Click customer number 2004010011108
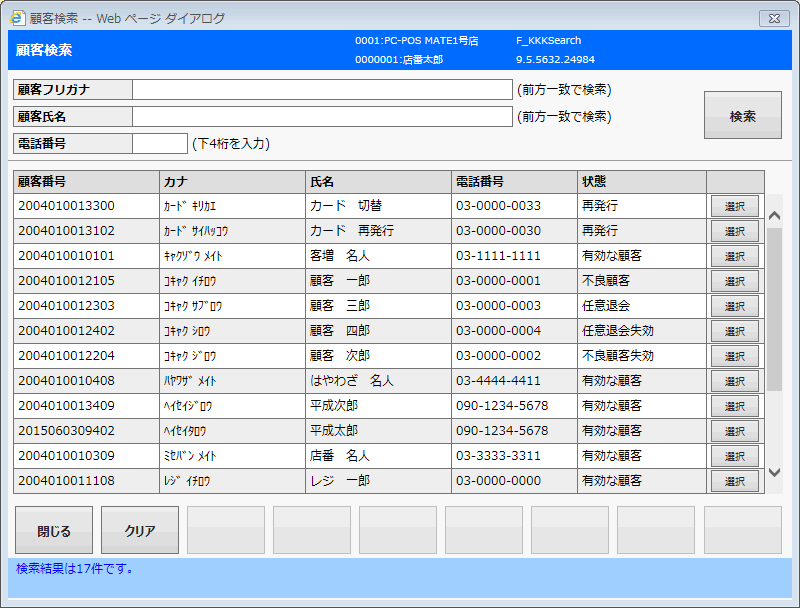 (66, 480)
